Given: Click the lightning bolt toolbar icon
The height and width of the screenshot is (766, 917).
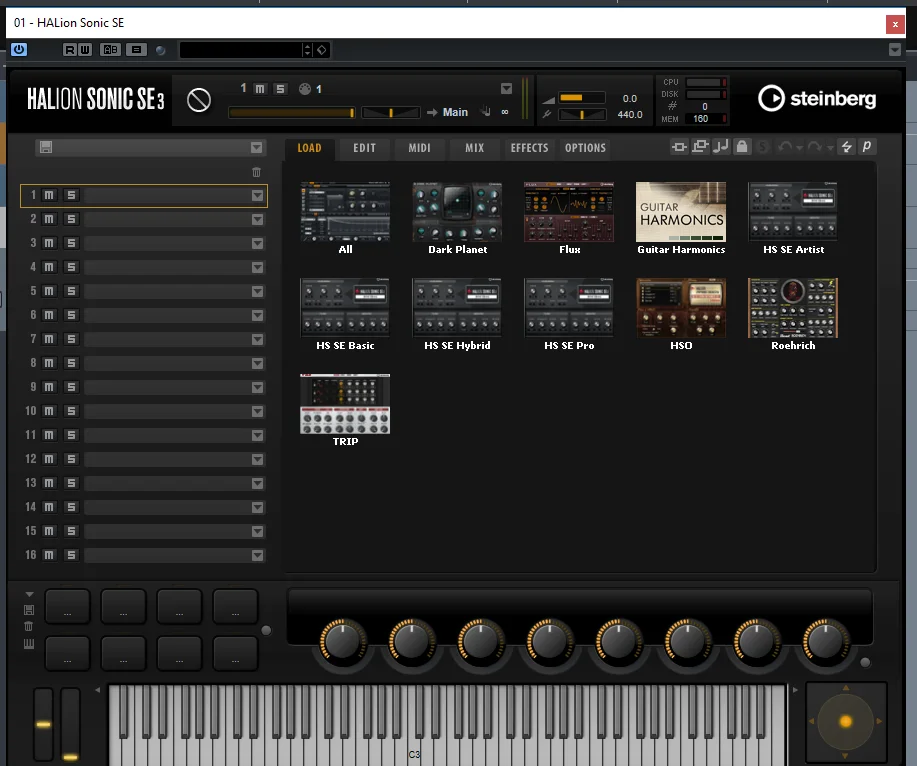Looking at the screenshot, I should pyautogui.click(x=846, y=147).
